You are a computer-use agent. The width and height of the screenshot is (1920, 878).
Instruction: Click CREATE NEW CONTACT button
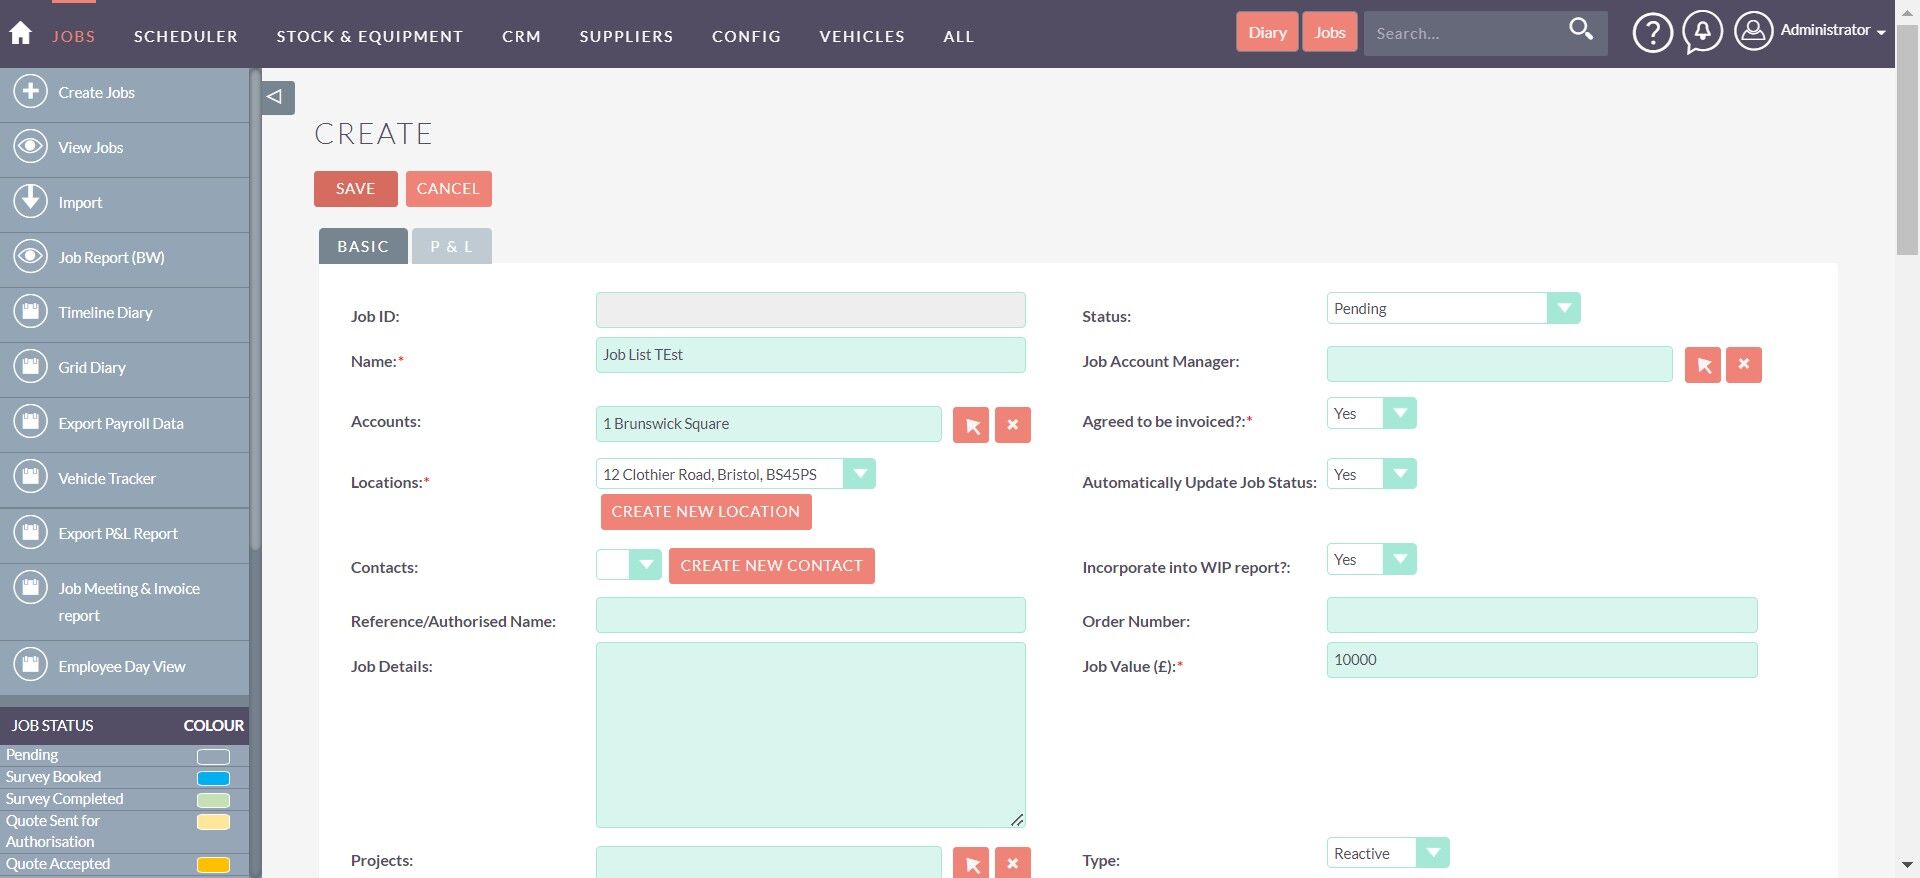772,566
